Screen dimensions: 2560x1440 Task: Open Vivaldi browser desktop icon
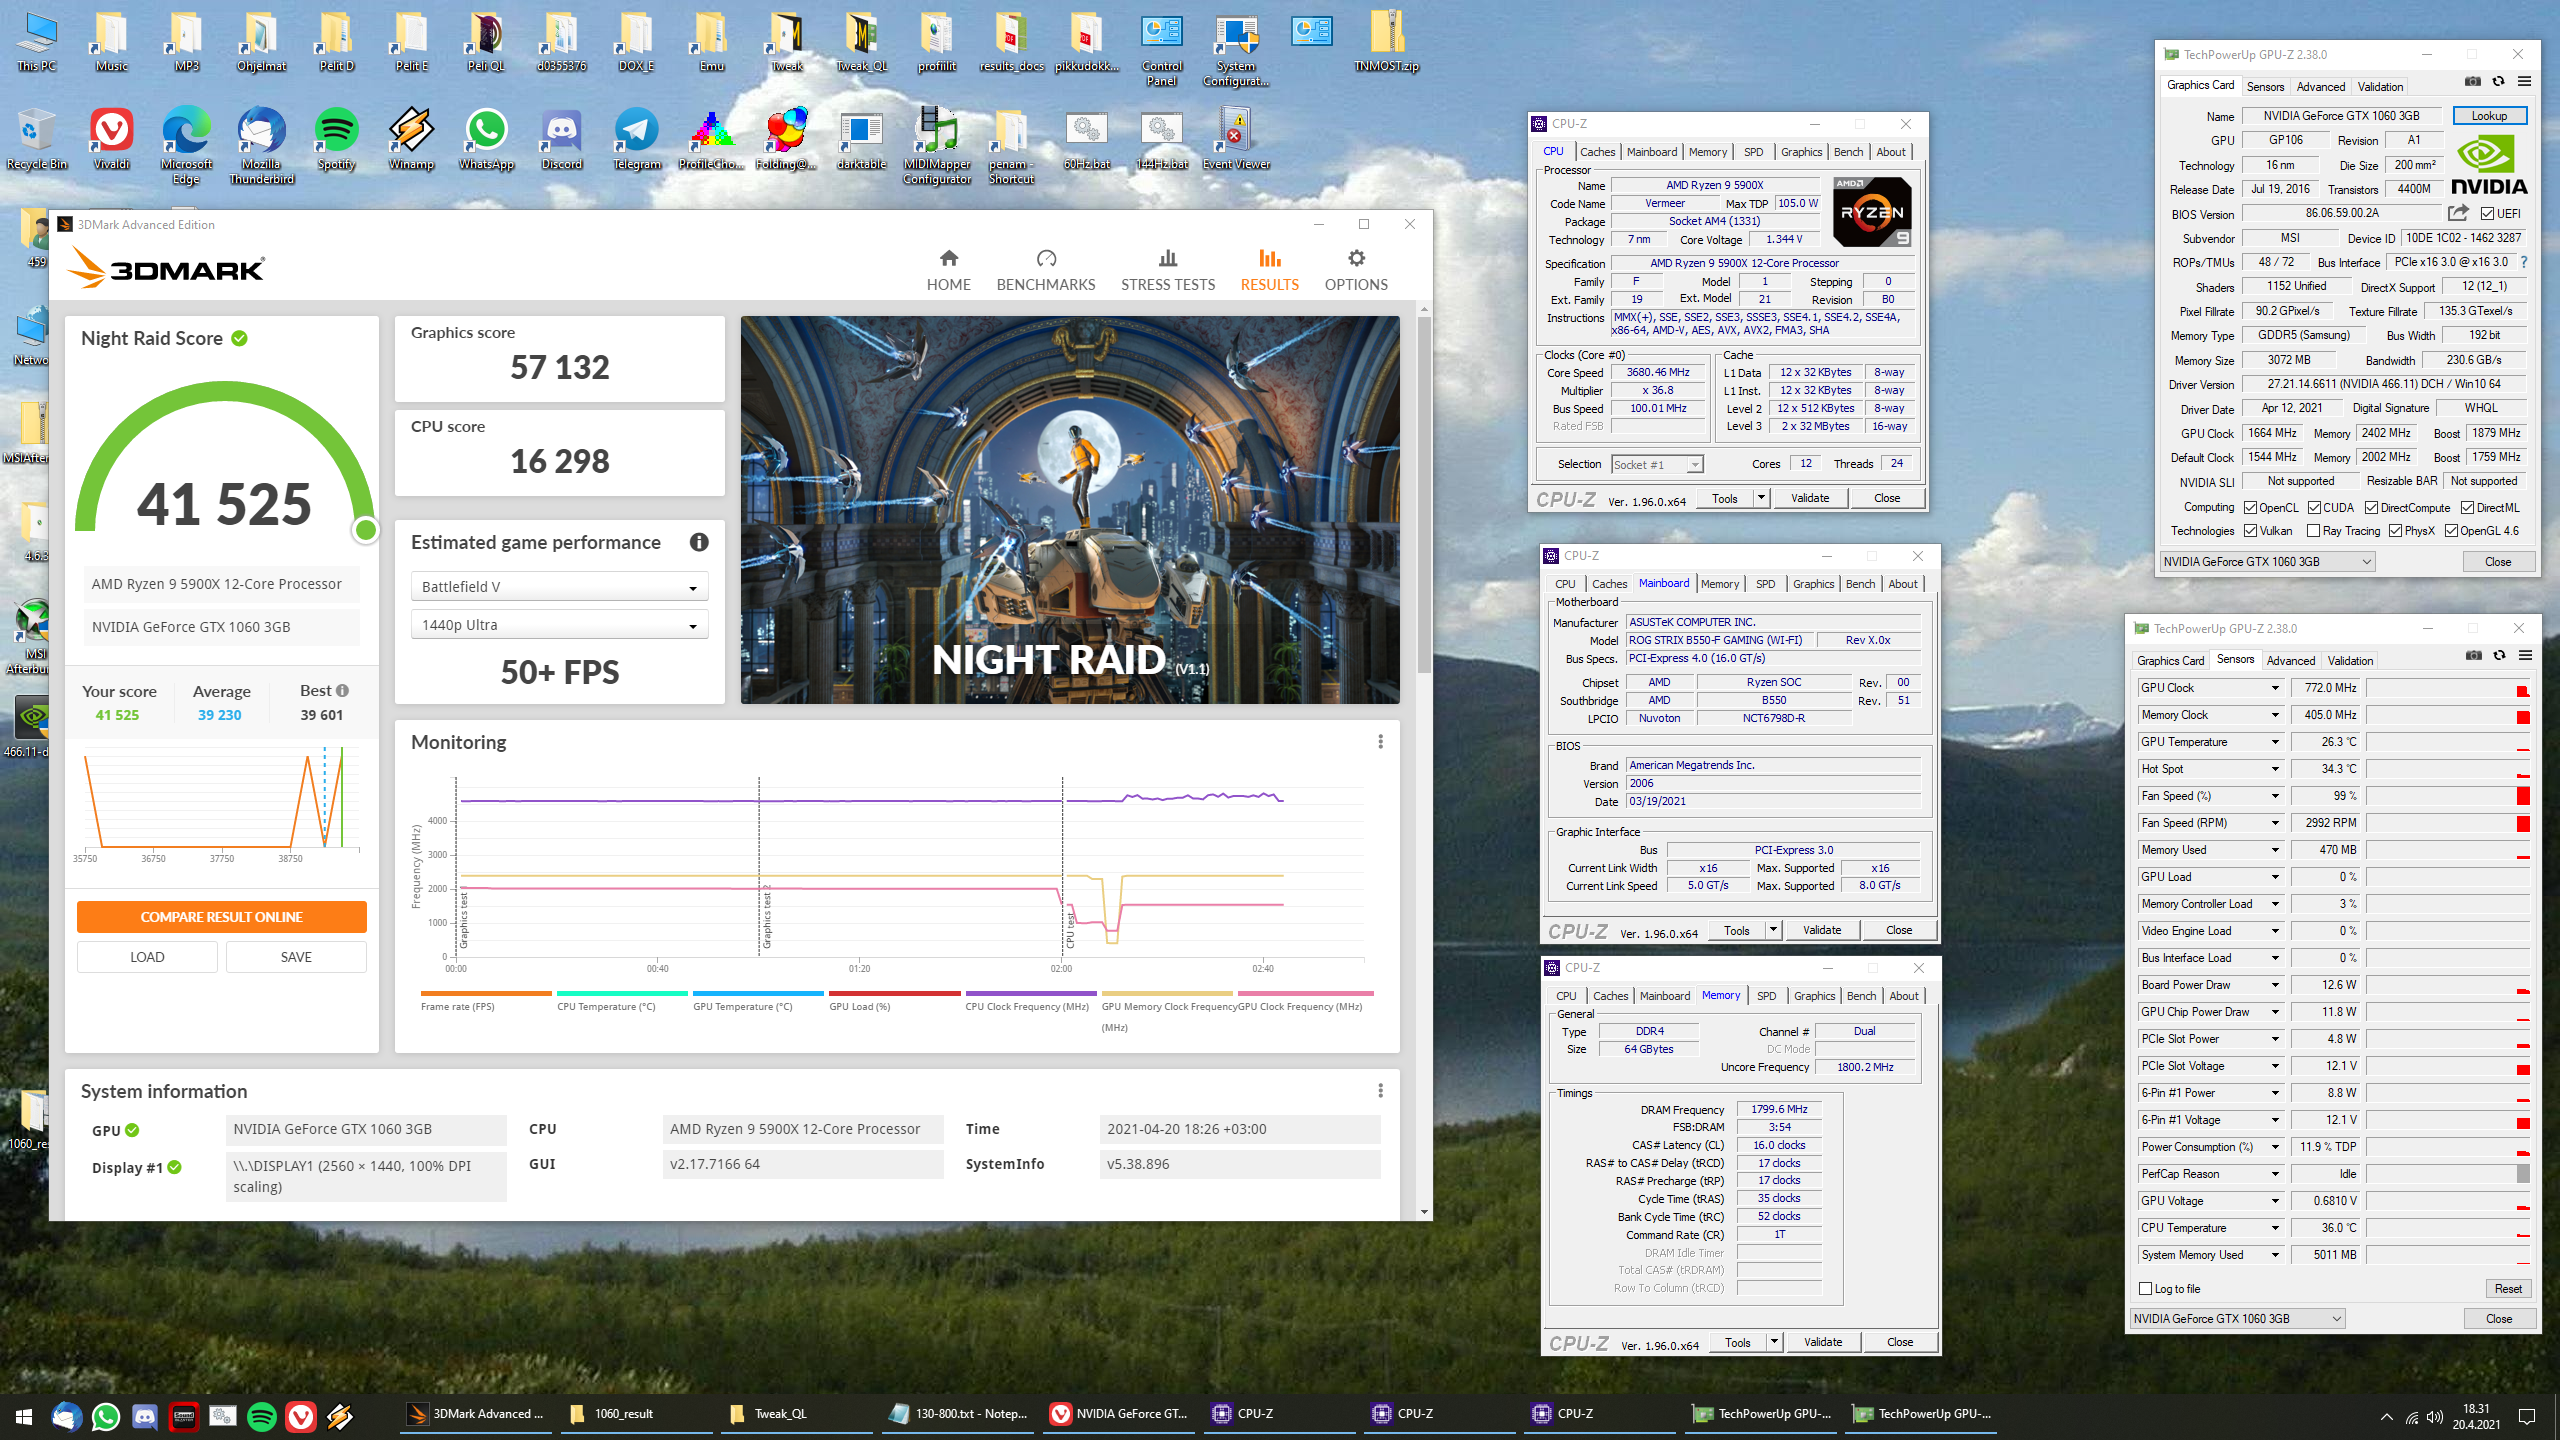pos(111,139)
